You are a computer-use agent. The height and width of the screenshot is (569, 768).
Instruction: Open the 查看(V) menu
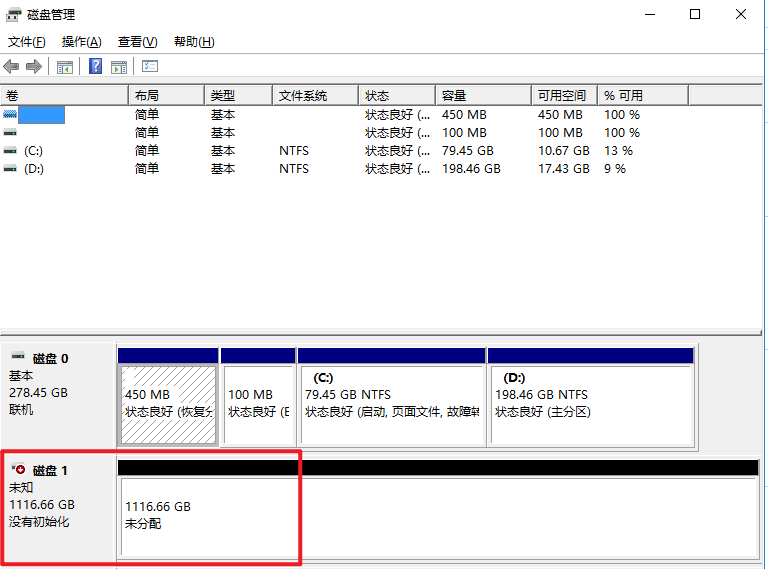[x=137, y=42]
